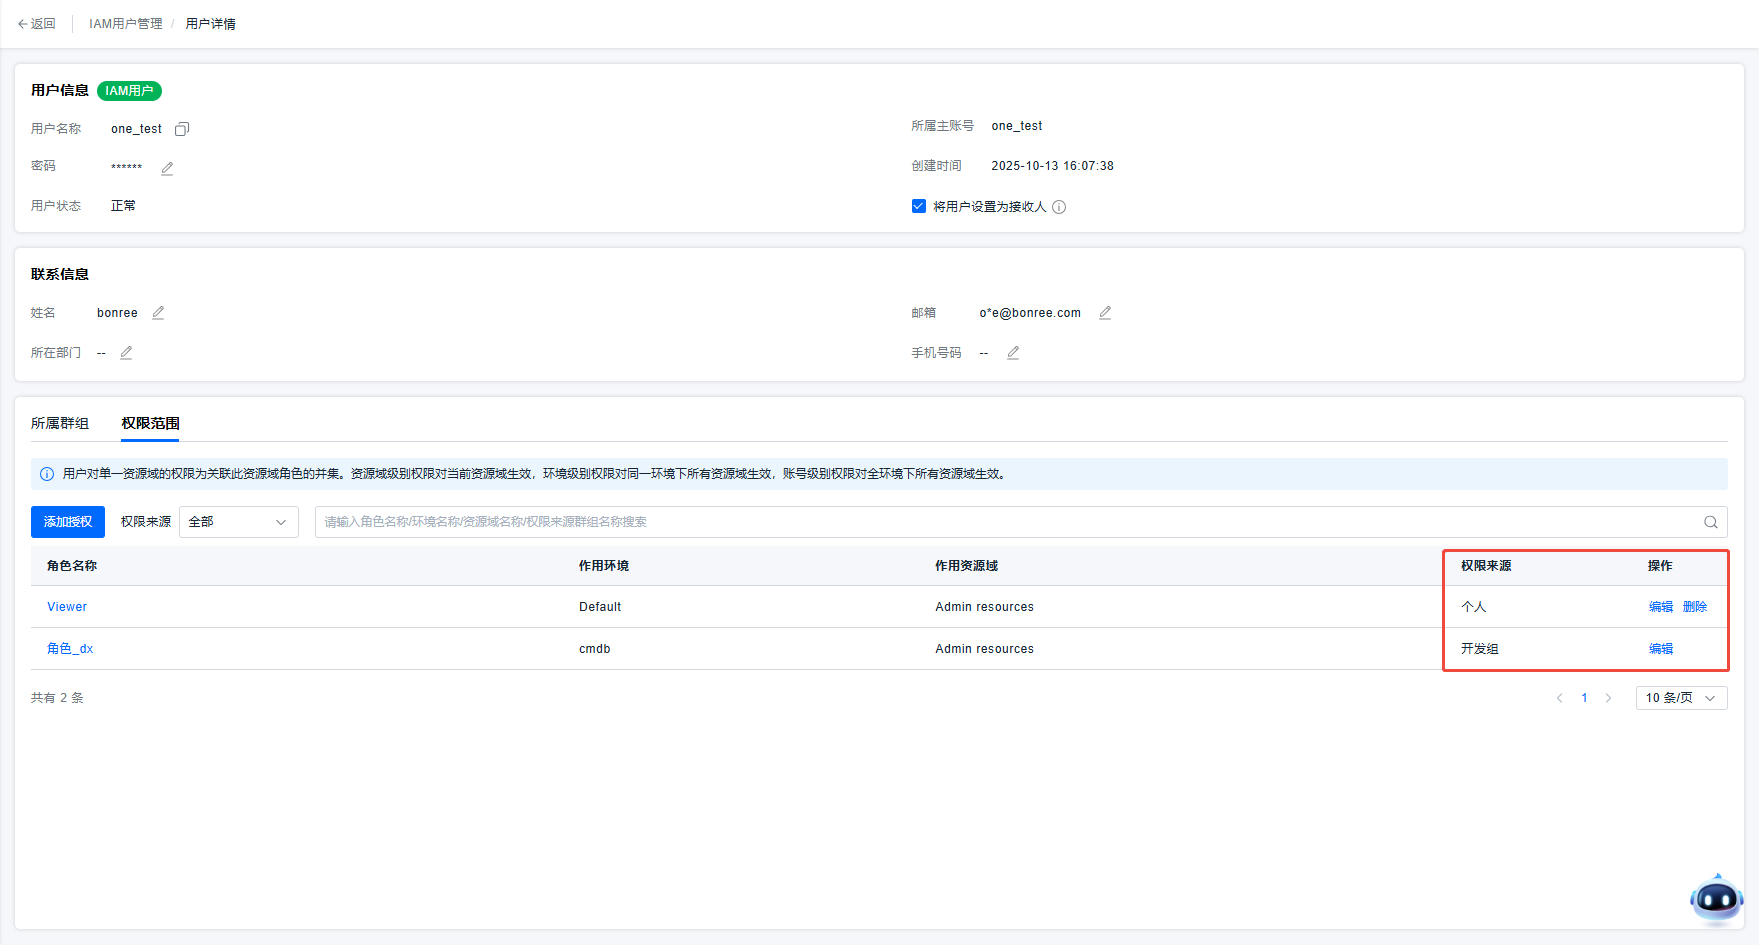Edit the phone number field

tap(1013, 353)
